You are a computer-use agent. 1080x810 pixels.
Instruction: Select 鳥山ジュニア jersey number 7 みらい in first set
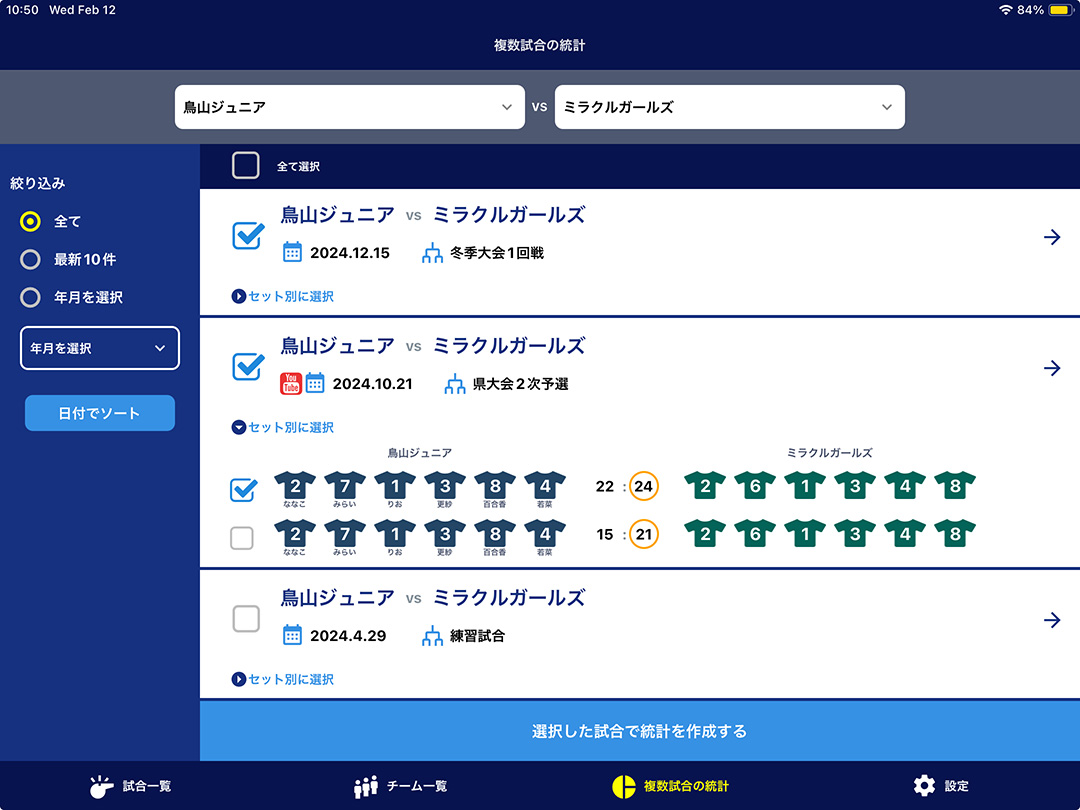point(345,487)
